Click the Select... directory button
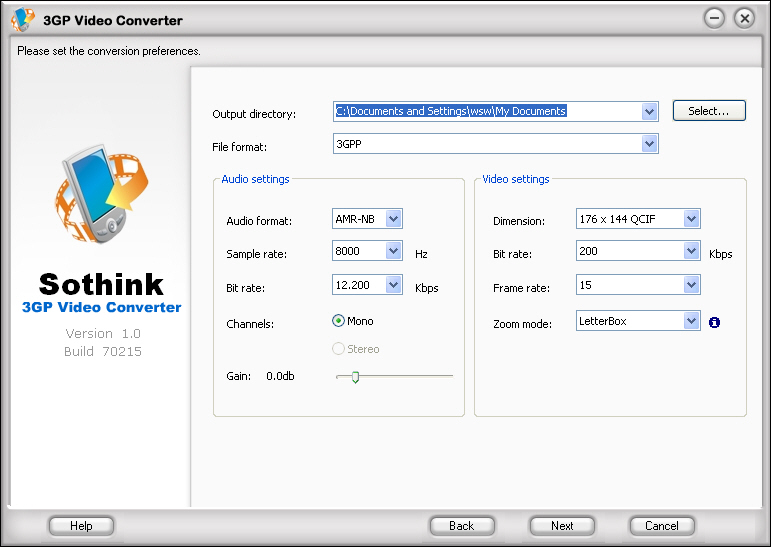 point(709,111)
